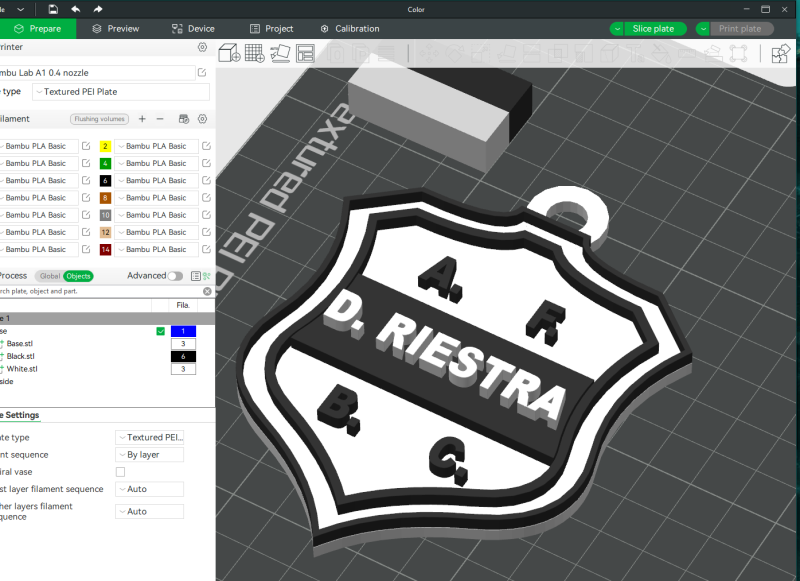Click the dark red filament 14 color swatch
This screenshot has height=581, width=800.
(105, 249)
